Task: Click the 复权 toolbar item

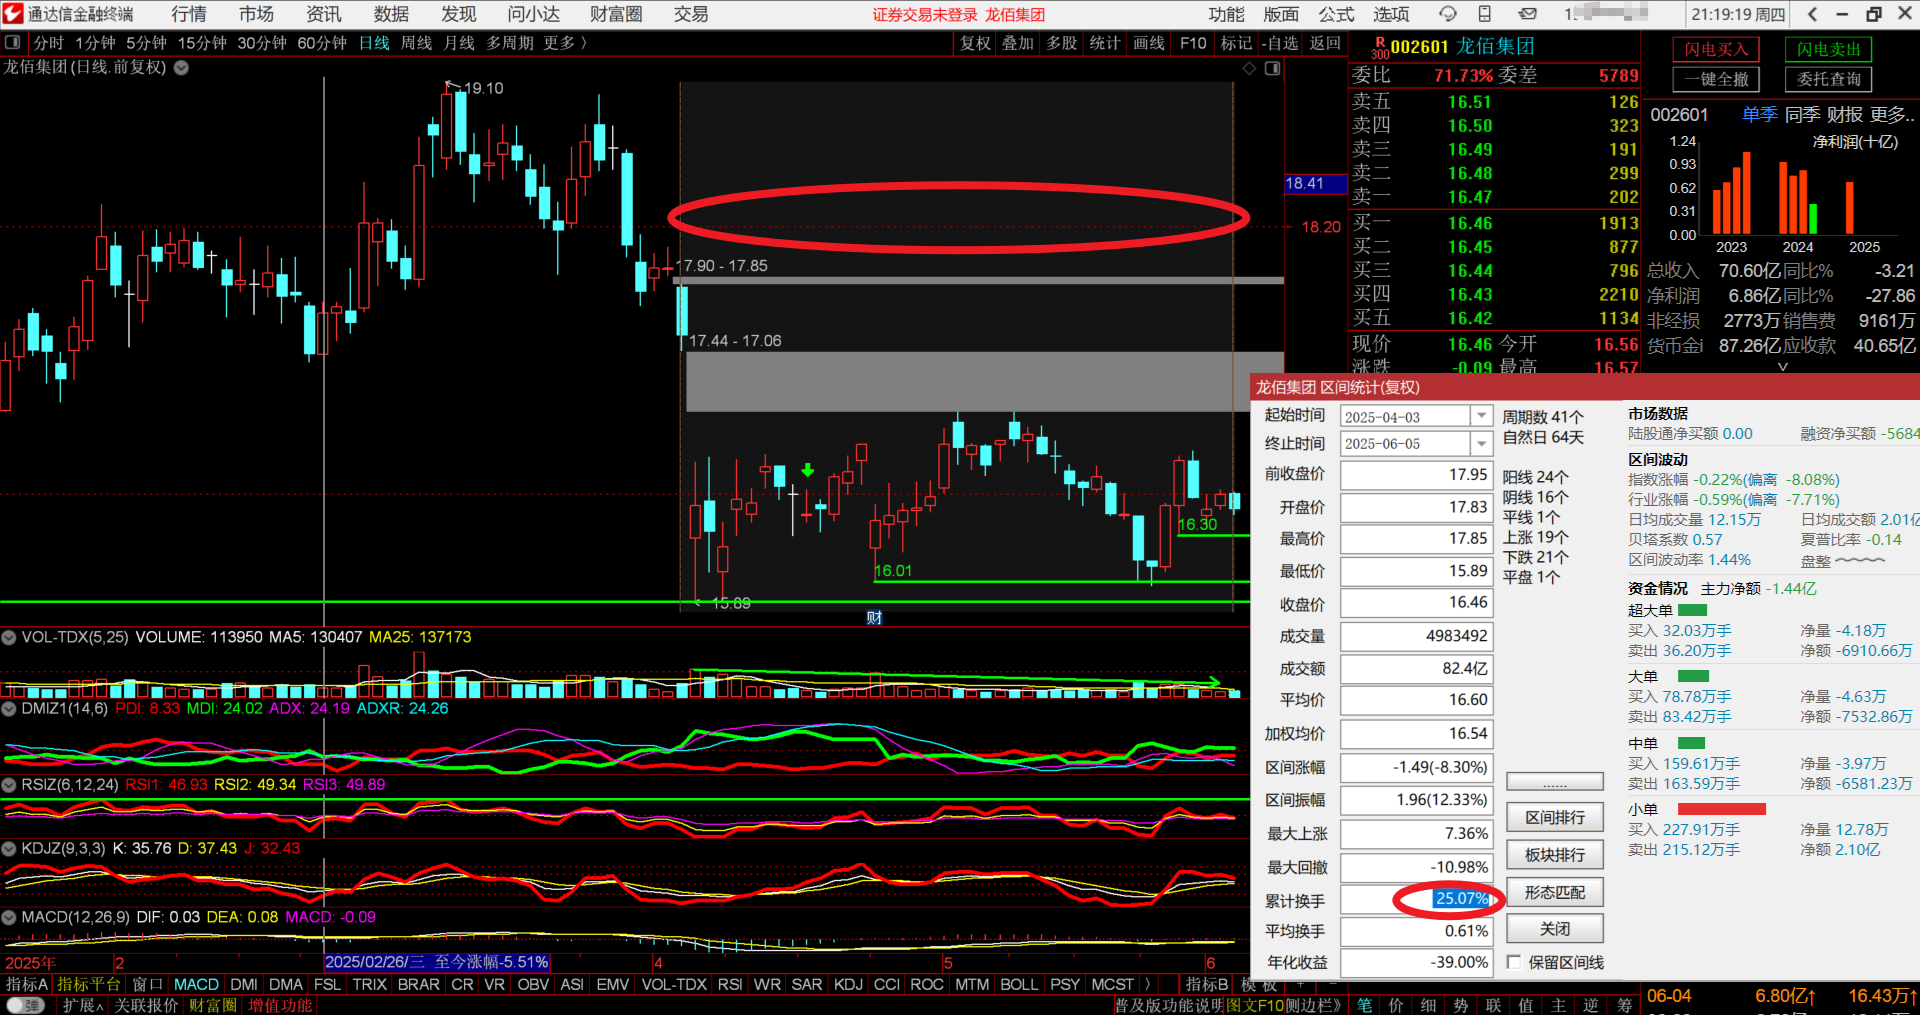Action: tap(975, 43)
